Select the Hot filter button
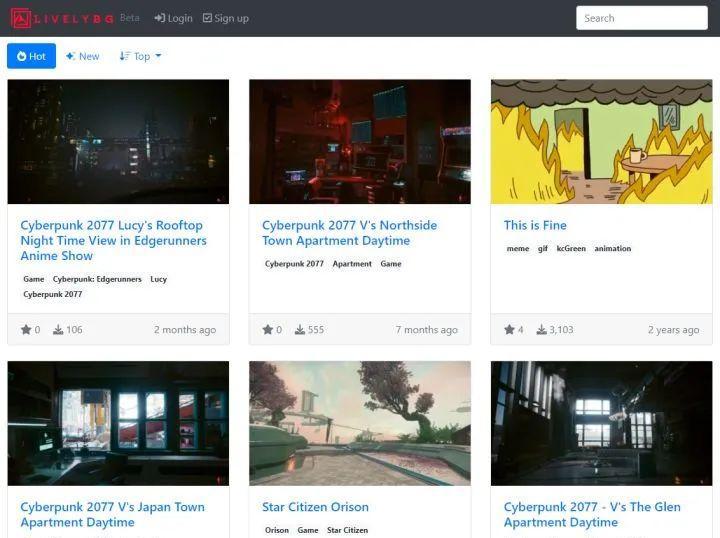720x538 pixels. click(31, 56)
